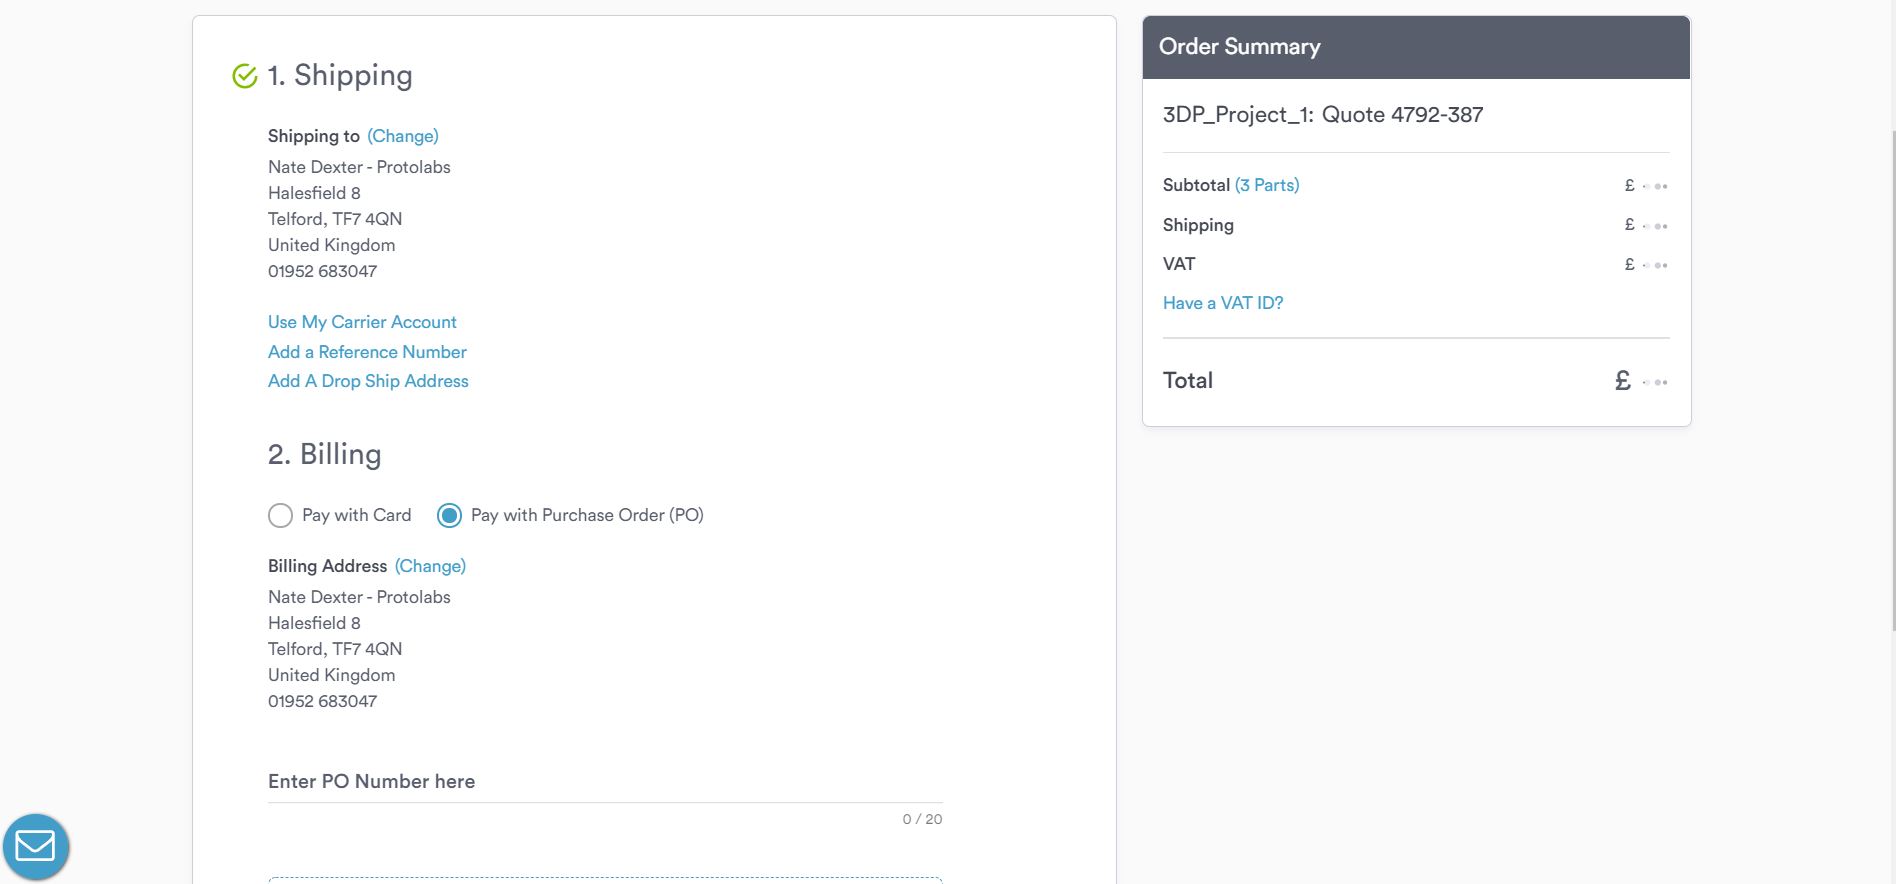Focus the Enter PO Number field

tap(605, 782)
